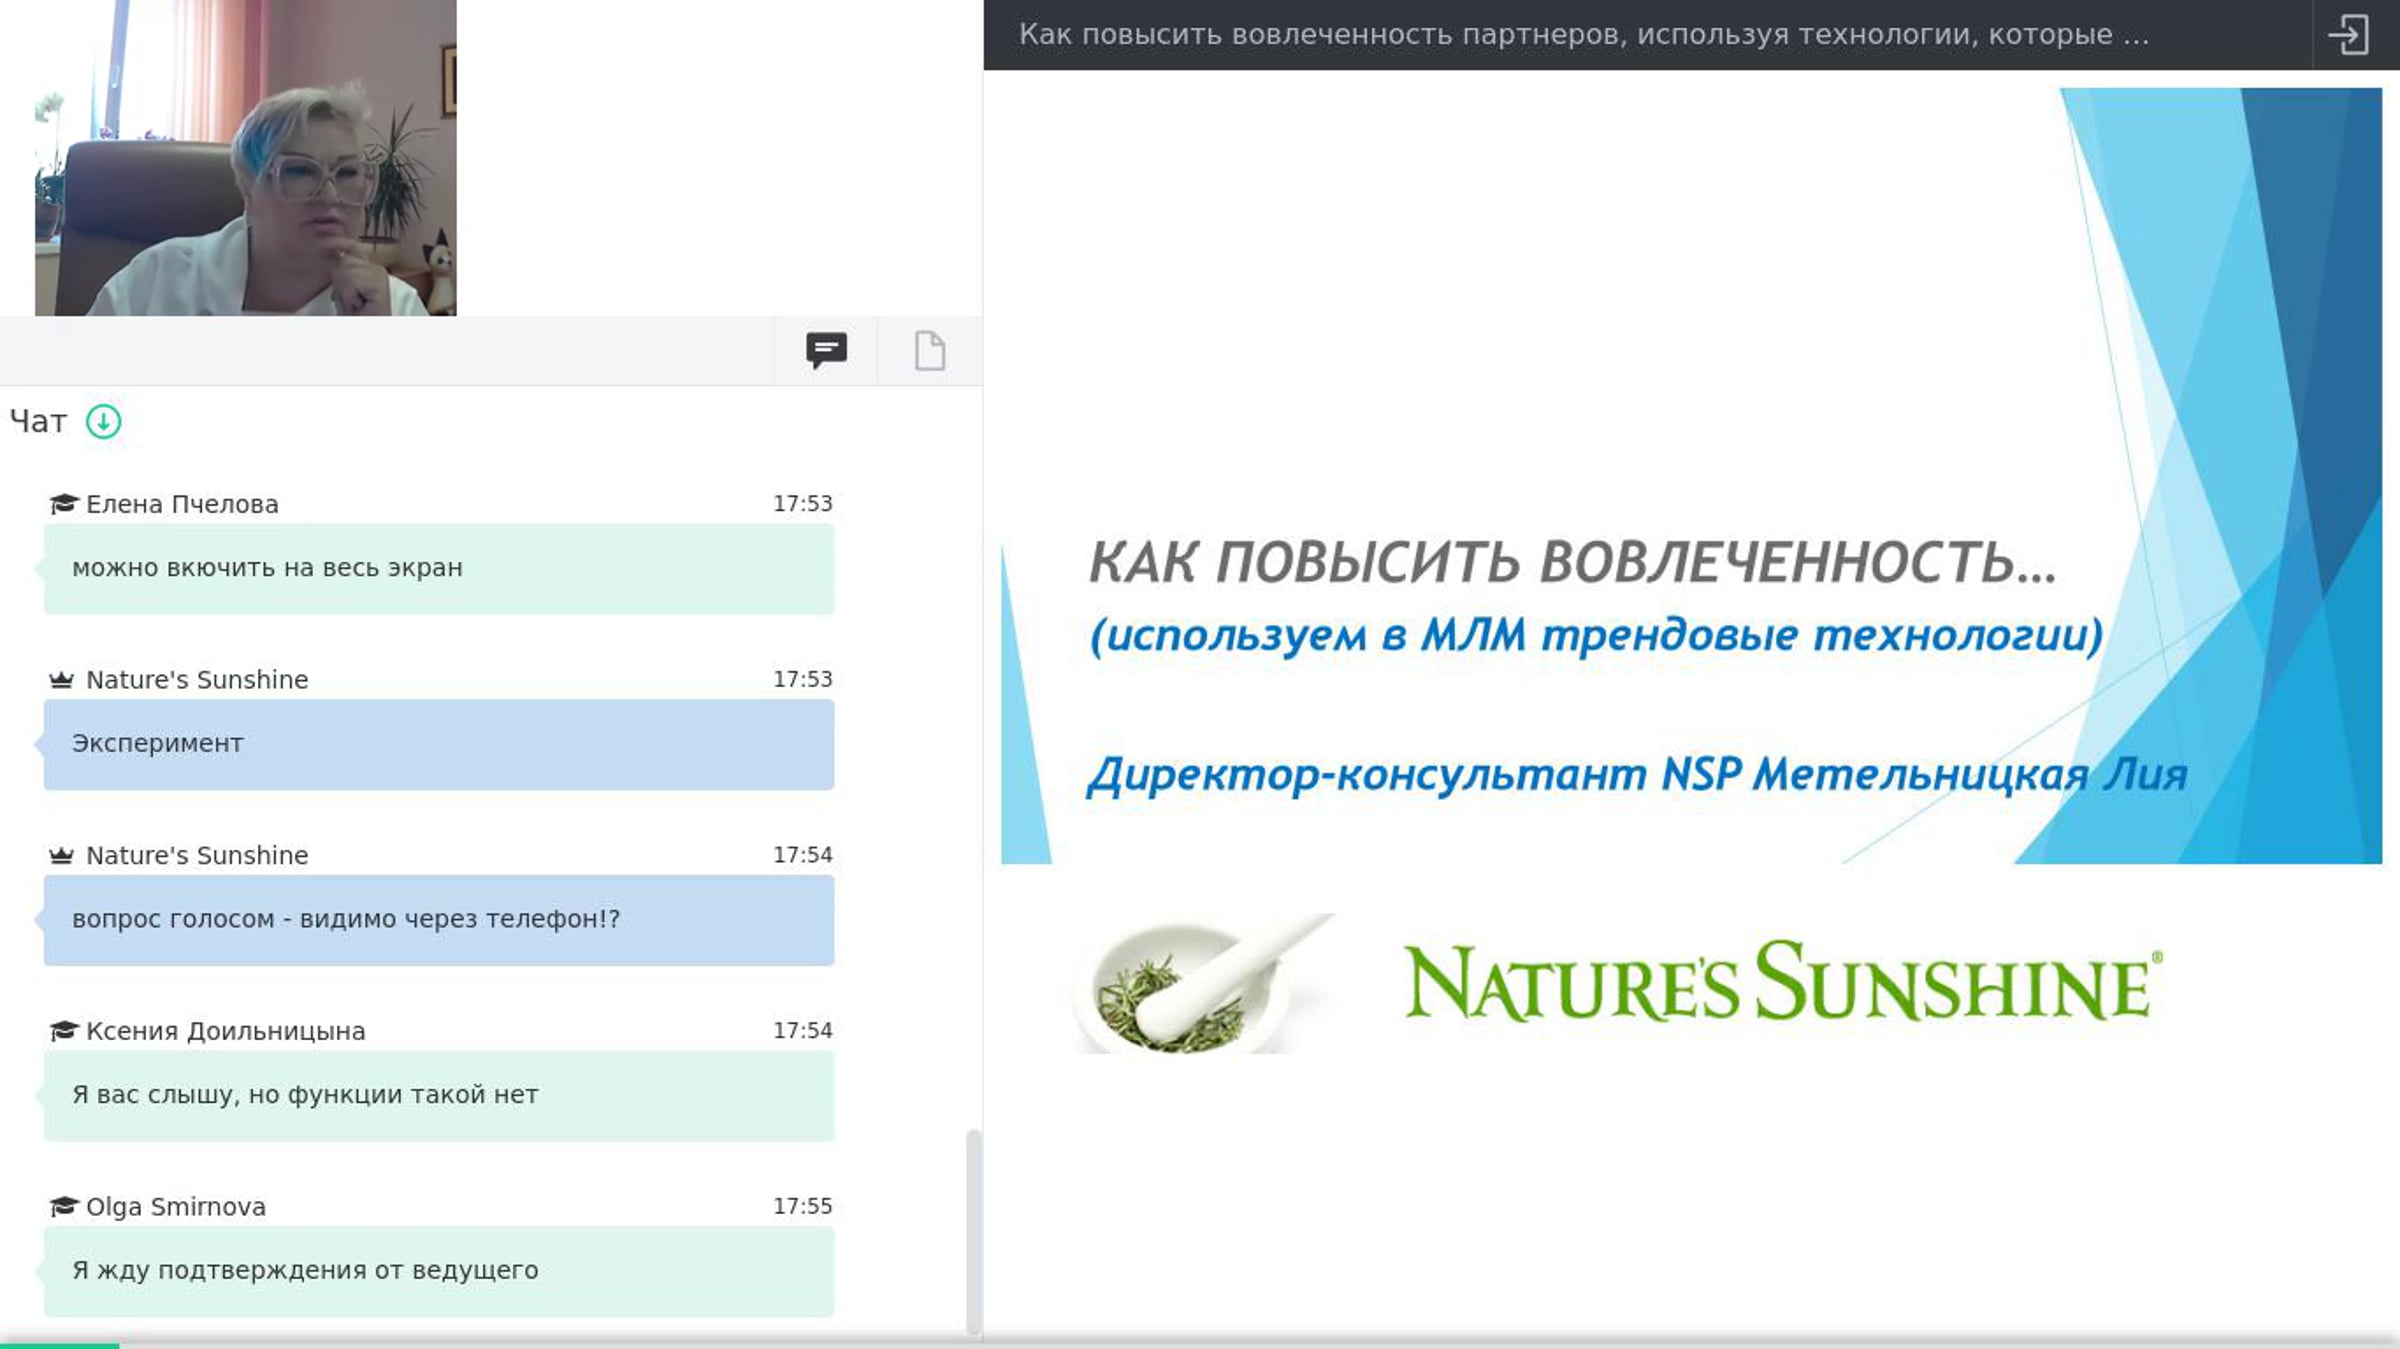
Task: Click the message 'Я жду подтверждения от ведущего'
Action: pyautogui.click(x=439, y=1271)
